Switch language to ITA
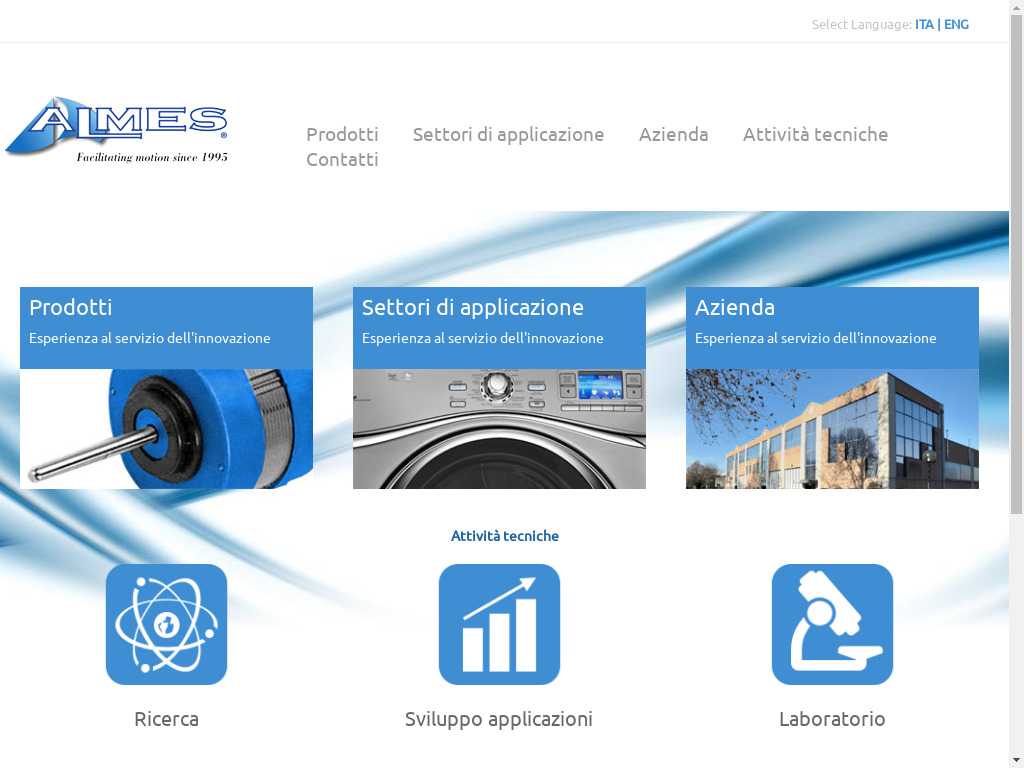 (924, 24)
